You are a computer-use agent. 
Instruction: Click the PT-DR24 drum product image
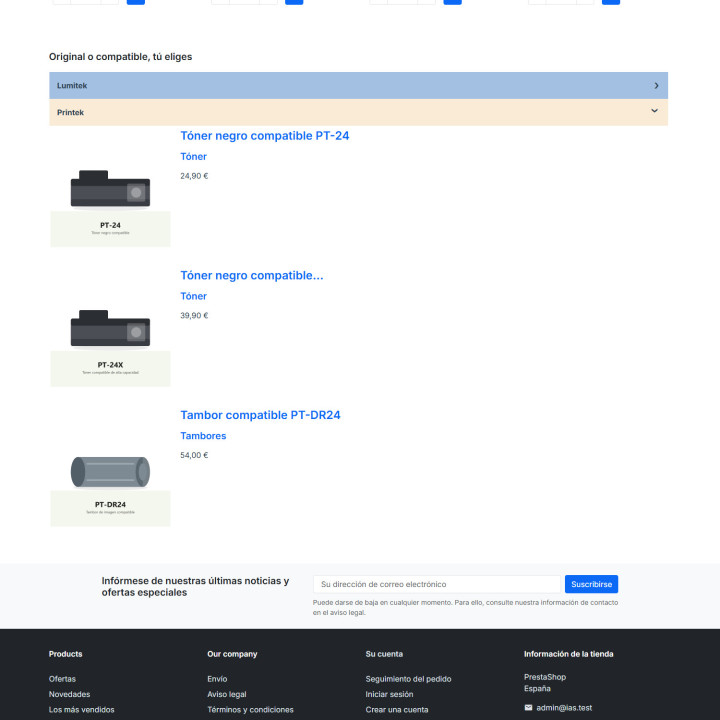110,467
